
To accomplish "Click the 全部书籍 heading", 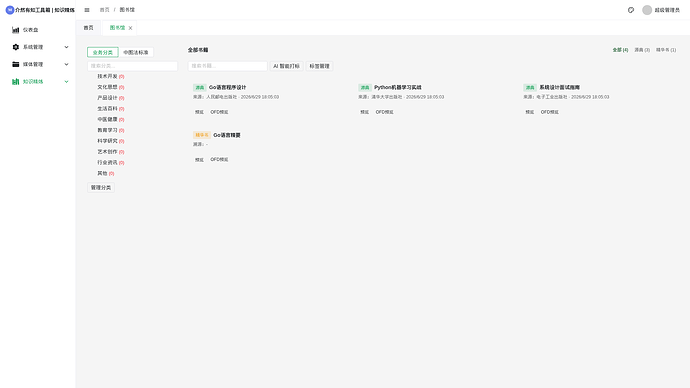I will [198, 50].
